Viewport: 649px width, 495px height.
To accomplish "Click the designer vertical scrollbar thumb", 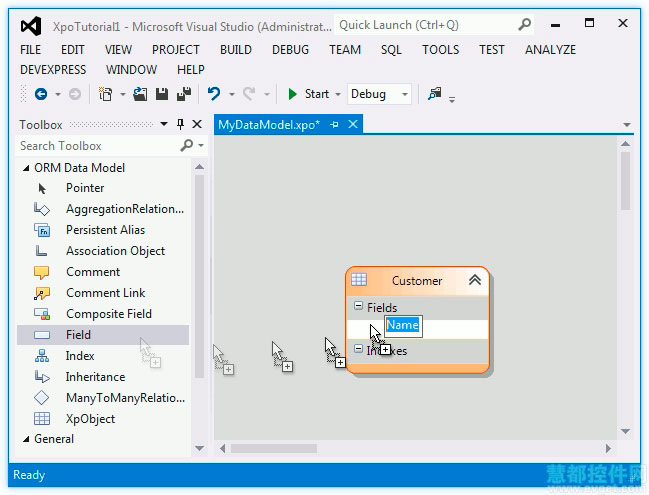I will (625, 180).
